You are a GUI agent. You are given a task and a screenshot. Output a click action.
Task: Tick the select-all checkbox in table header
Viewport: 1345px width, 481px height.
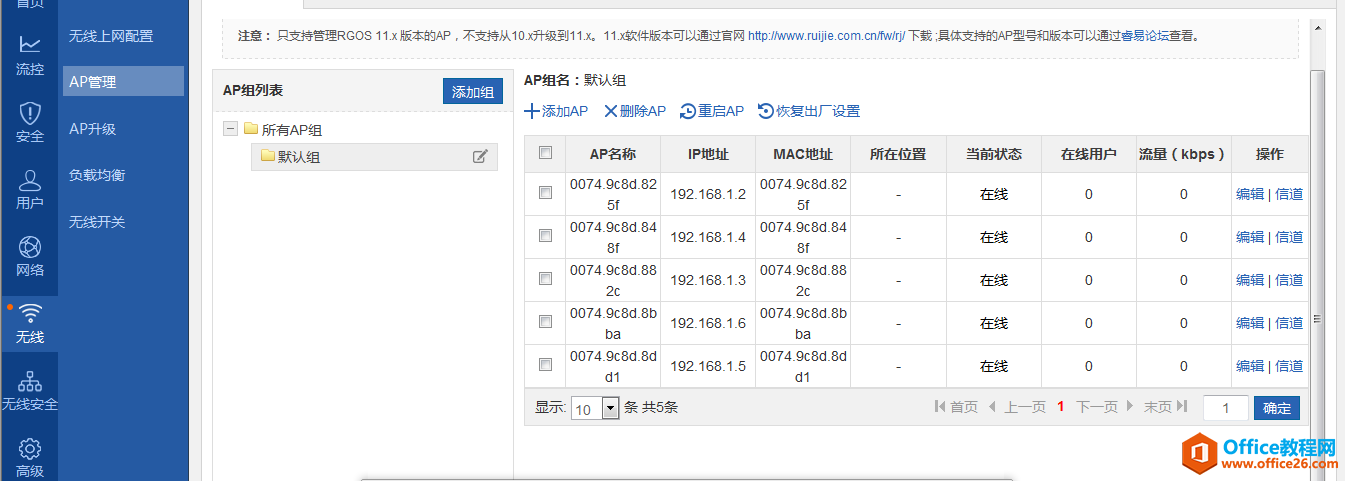pyautogui.click(x=545, y=153)
